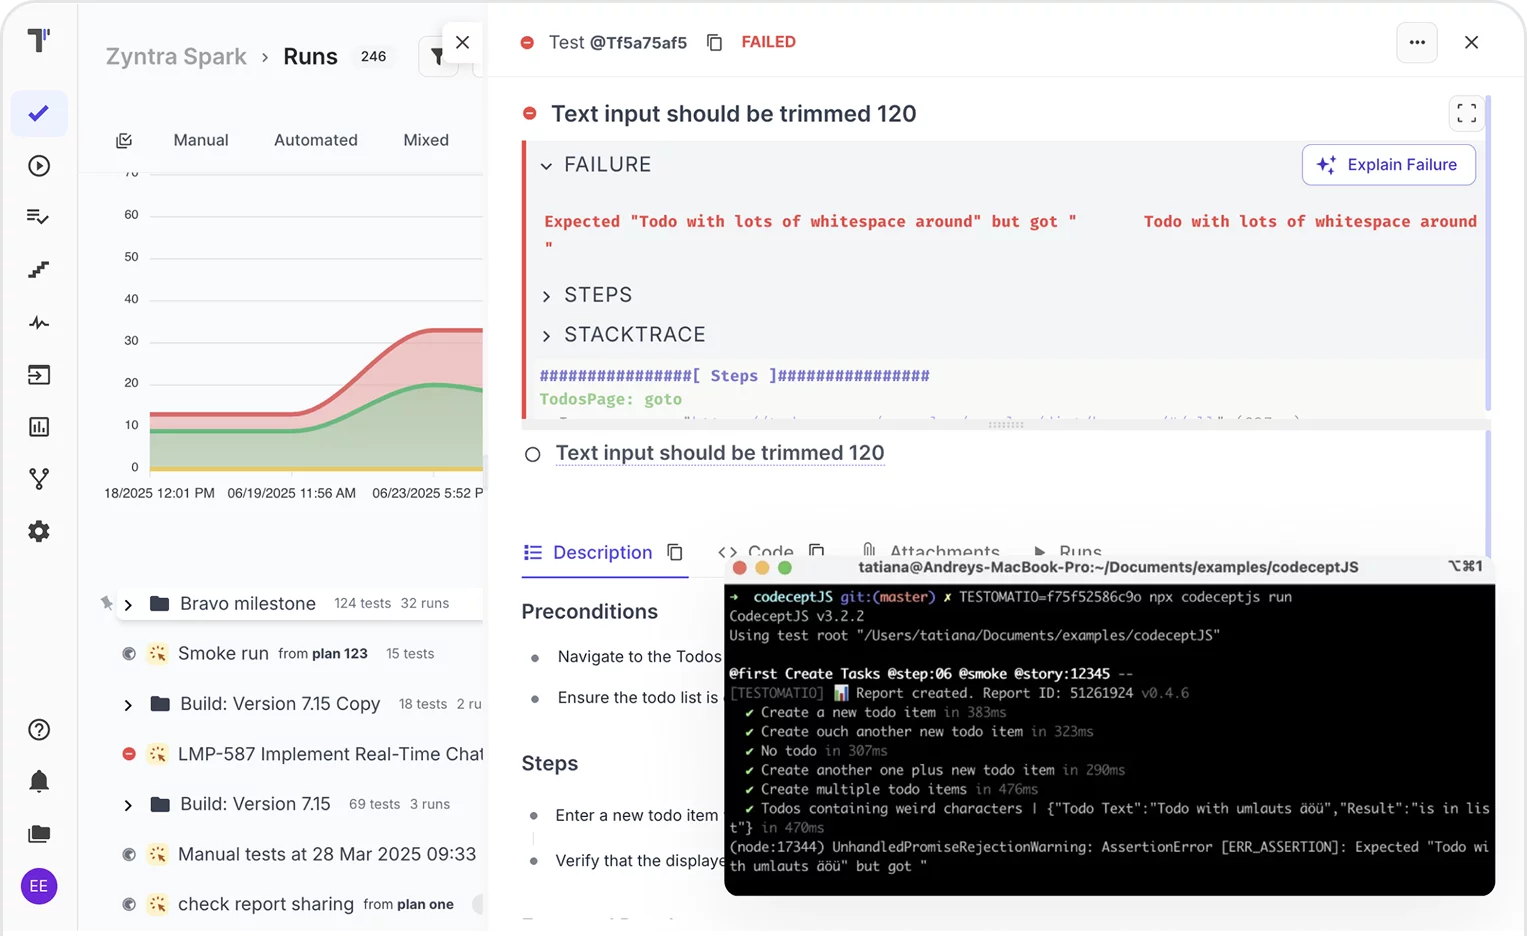Collapse the FAILURE section

pyautogui.click(x=546, y=166)
